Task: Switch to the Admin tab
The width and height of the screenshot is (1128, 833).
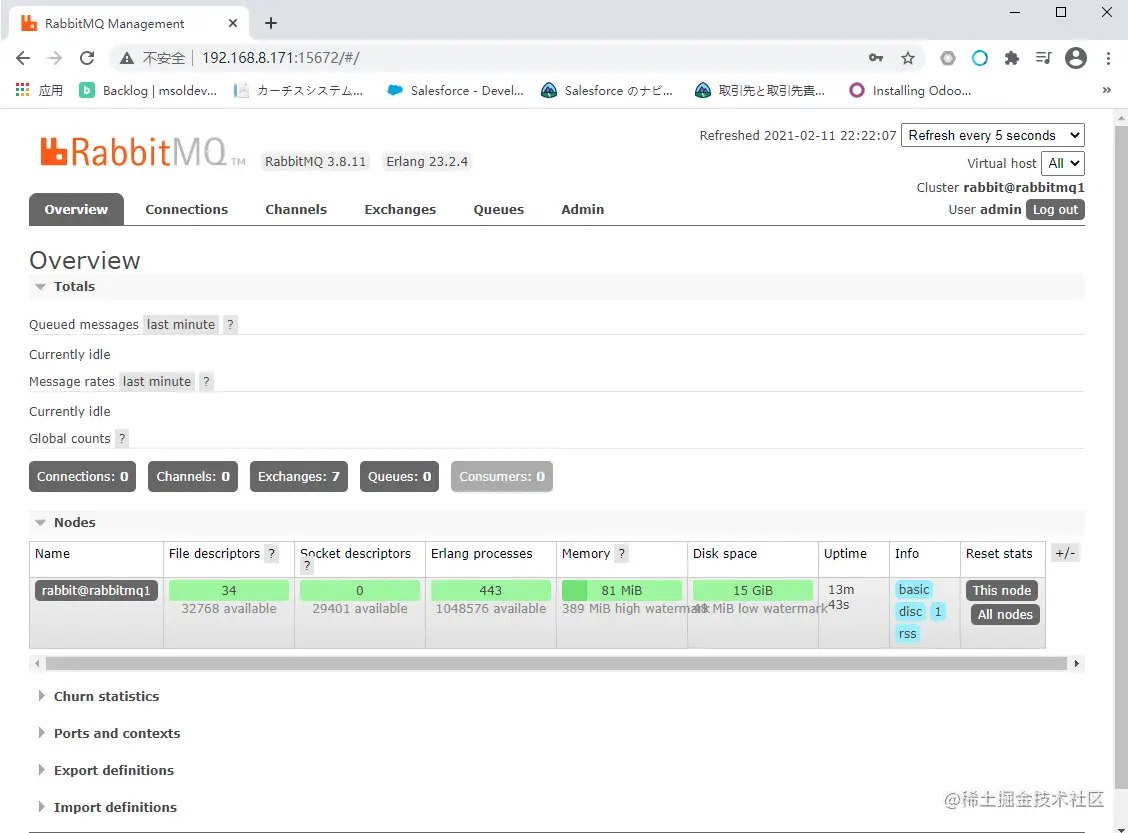Action: pos(583,209)
